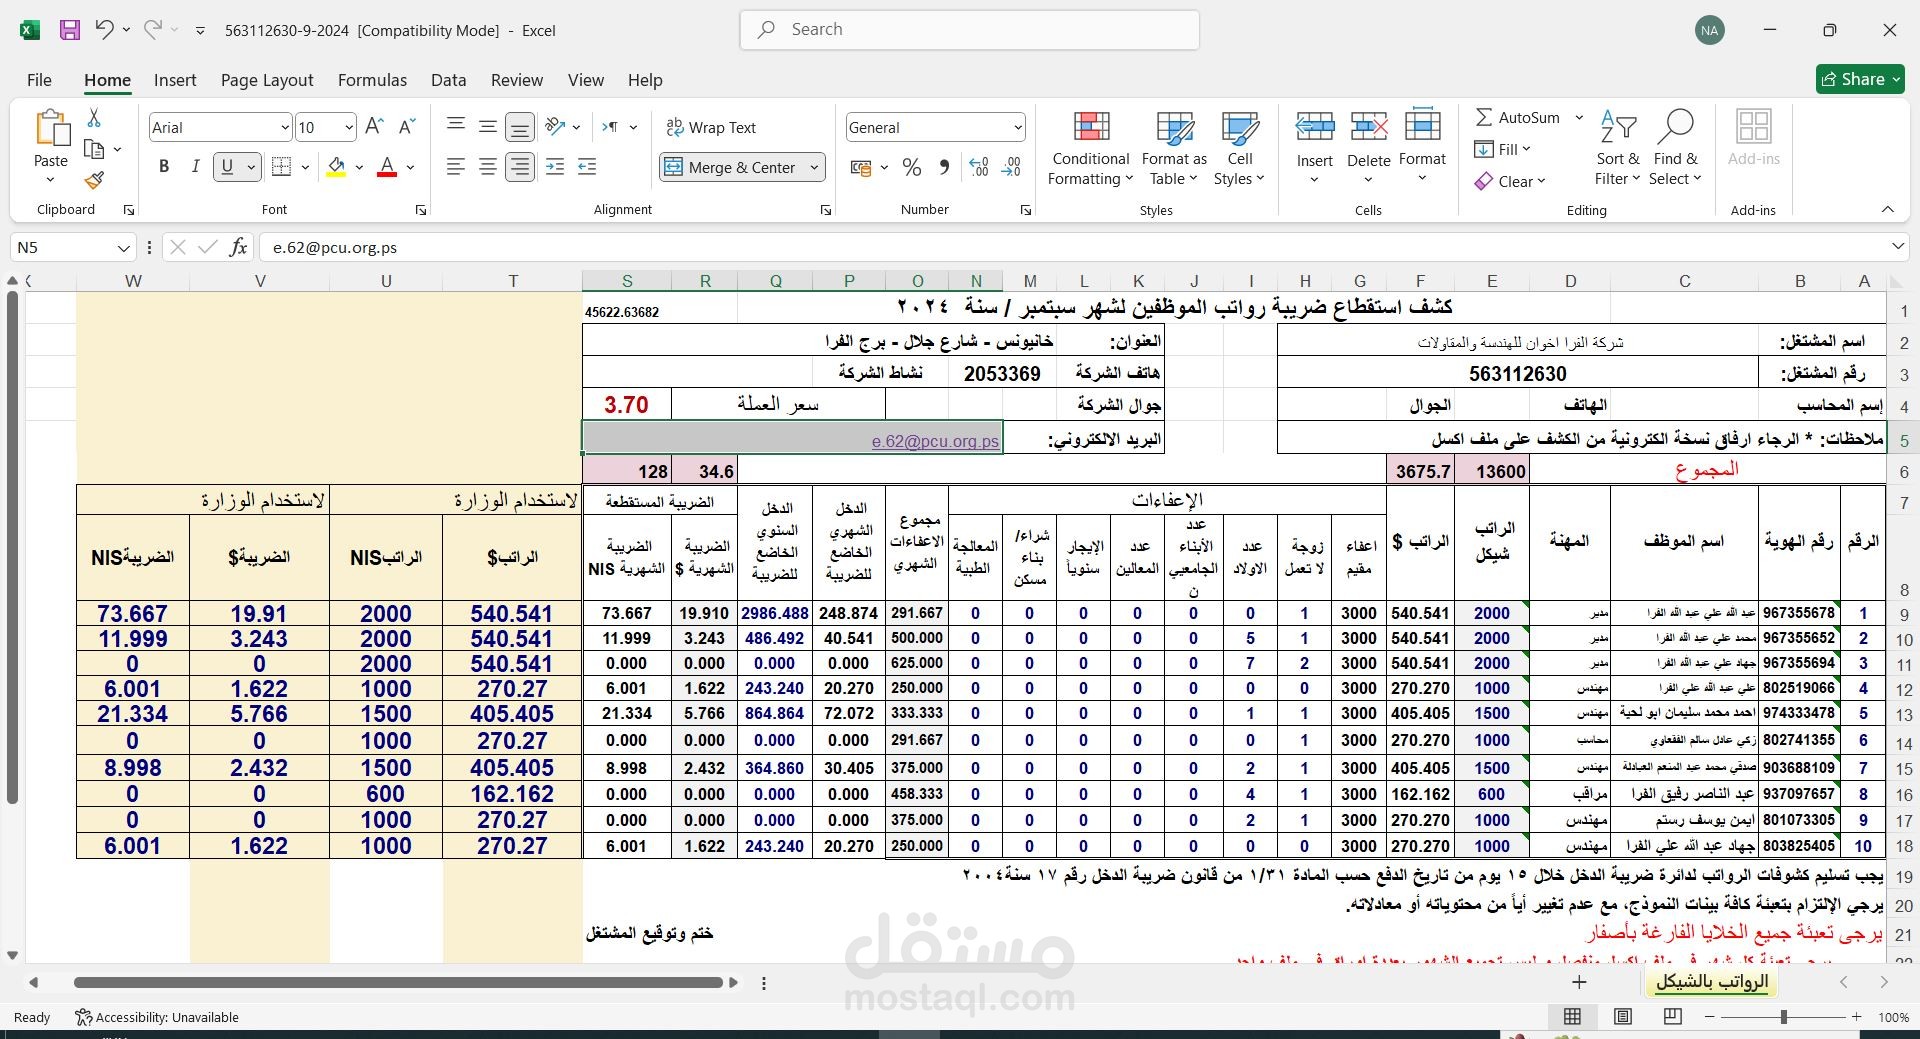1920x1039 pixels.
Task: Add a new sheet with plus button
Action: point(1579,982)
